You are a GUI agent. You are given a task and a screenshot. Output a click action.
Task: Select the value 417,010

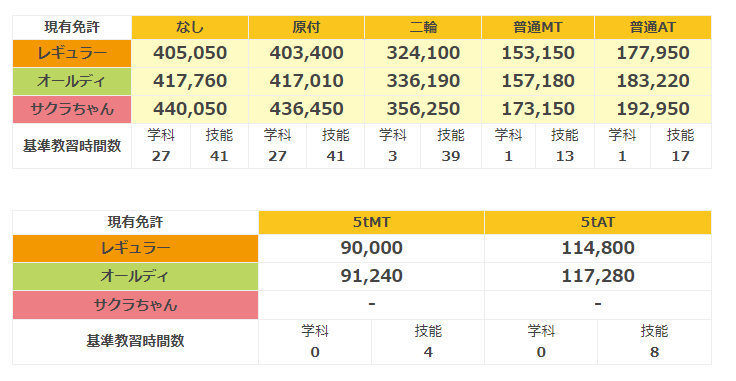point(306,81)
